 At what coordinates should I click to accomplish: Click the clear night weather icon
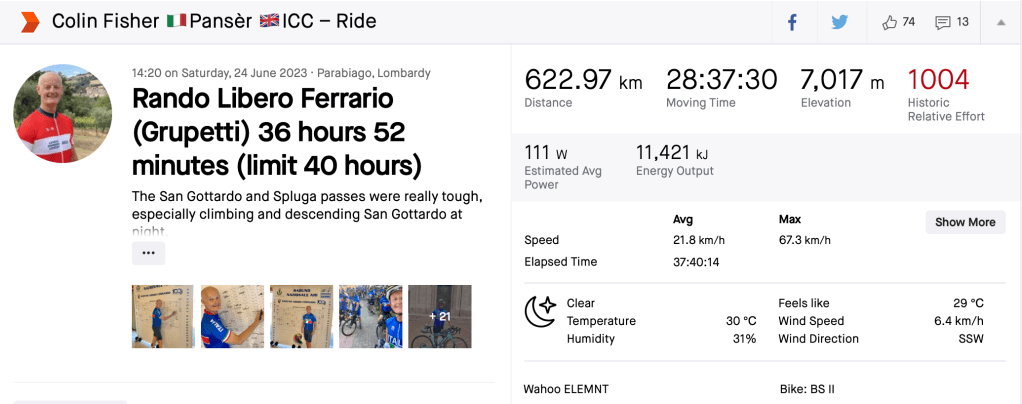541,312
